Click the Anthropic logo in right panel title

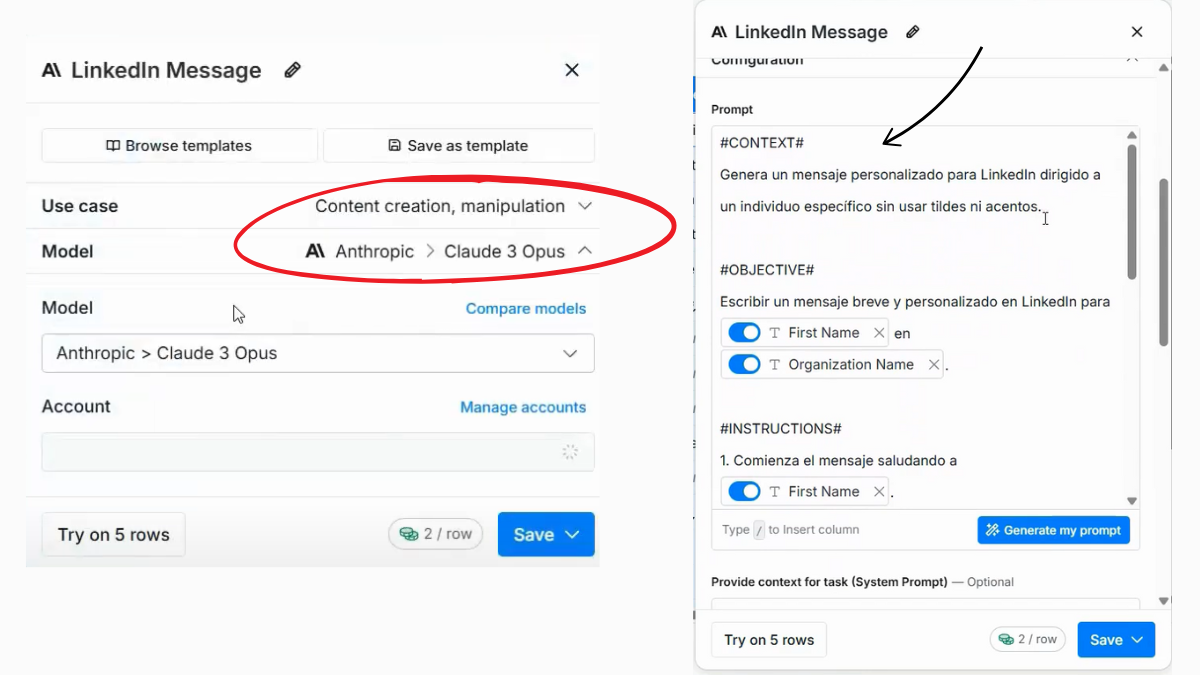pyautogui.click(x=718, y=32)
